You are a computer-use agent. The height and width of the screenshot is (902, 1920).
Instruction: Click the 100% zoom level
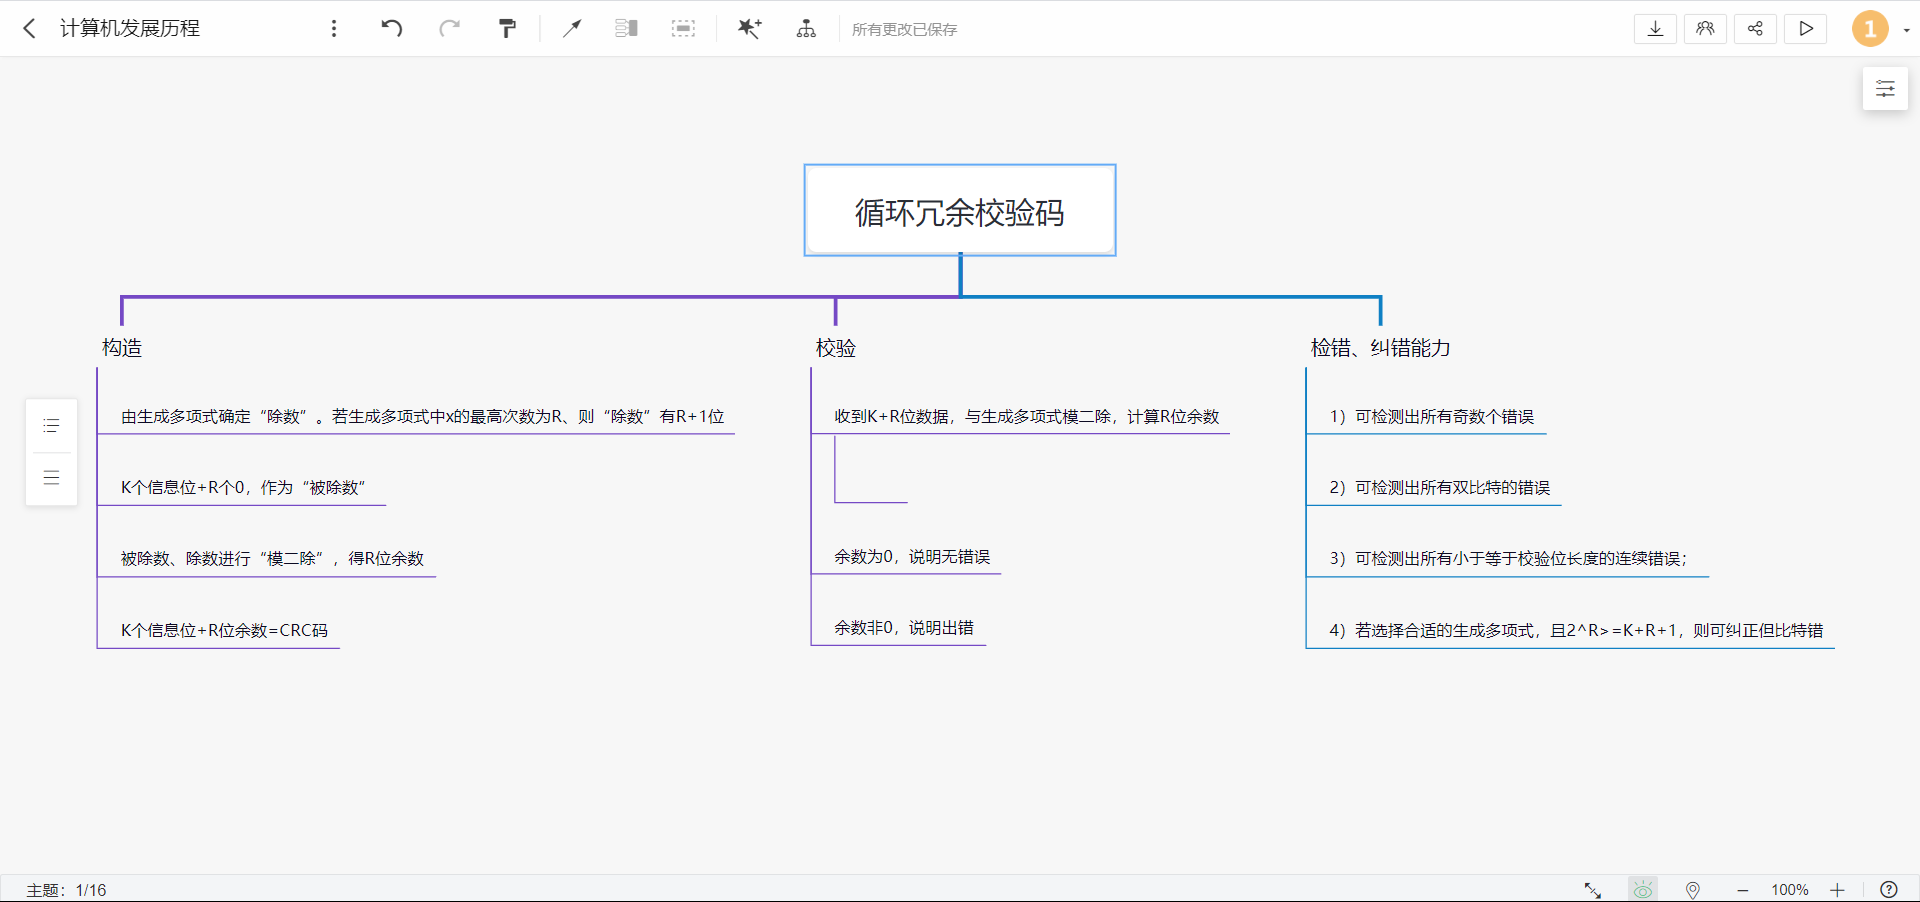point(1790,890)
